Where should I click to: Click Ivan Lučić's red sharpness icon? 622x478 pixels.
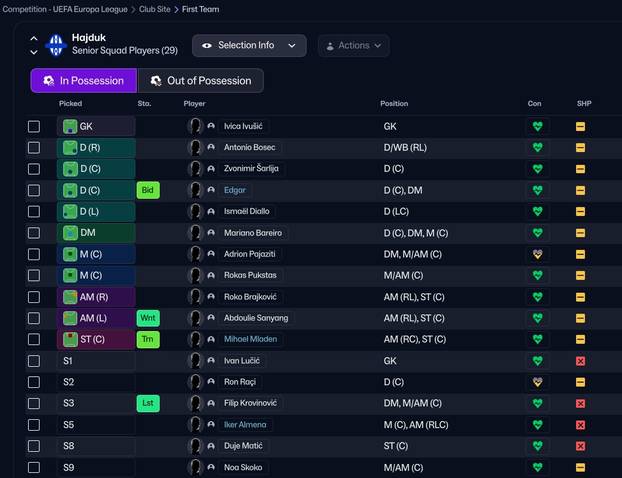[580, 361]
